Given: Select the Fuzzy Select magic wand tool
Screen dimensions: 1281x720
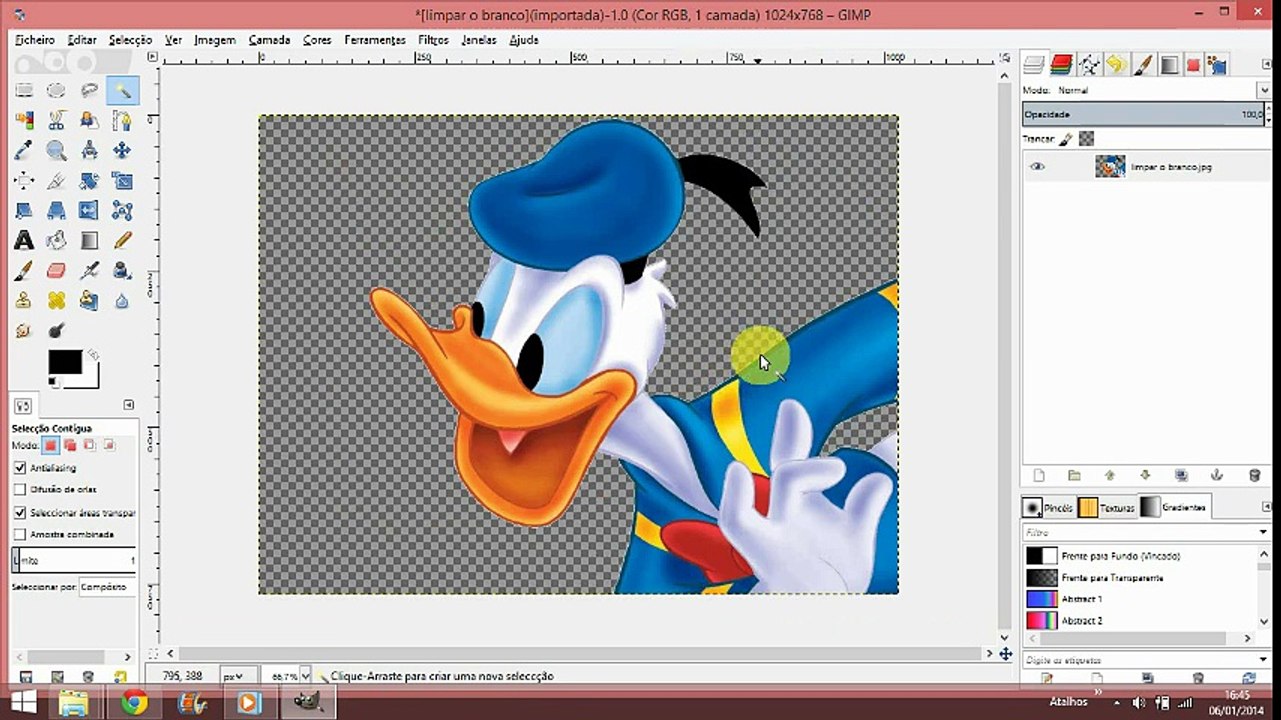Looking at the screenshot, I should 122,91.
